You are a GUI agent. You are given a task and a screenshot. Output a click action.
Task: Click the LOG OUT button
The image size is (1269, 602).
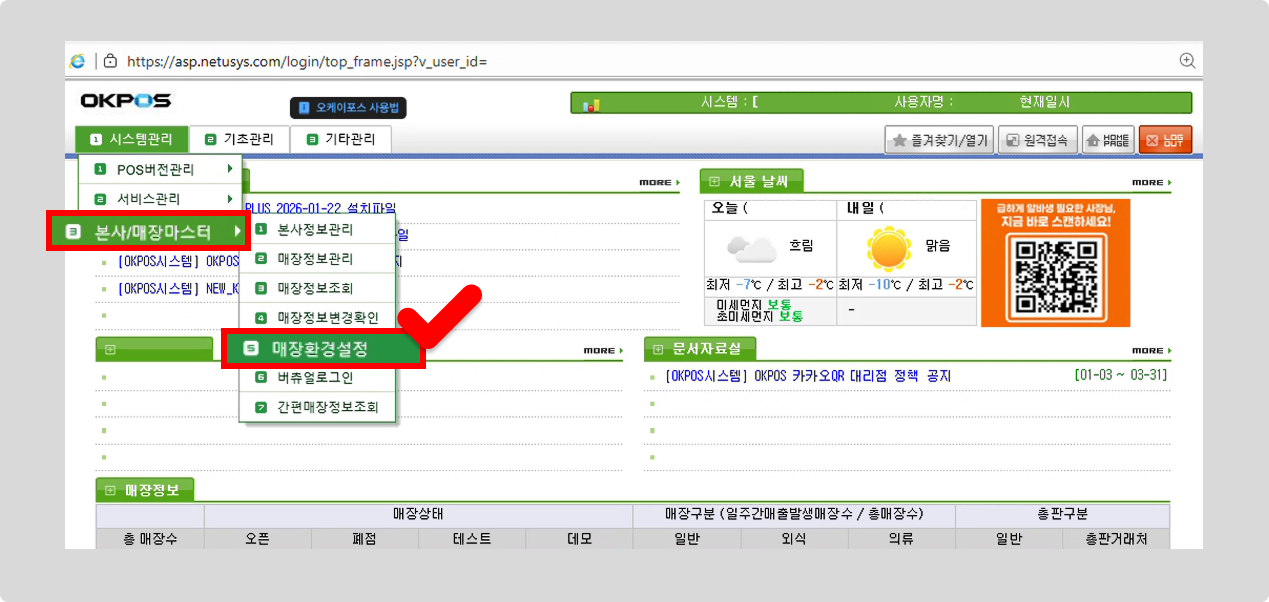pyautogui.click(x=1165, y=141)
